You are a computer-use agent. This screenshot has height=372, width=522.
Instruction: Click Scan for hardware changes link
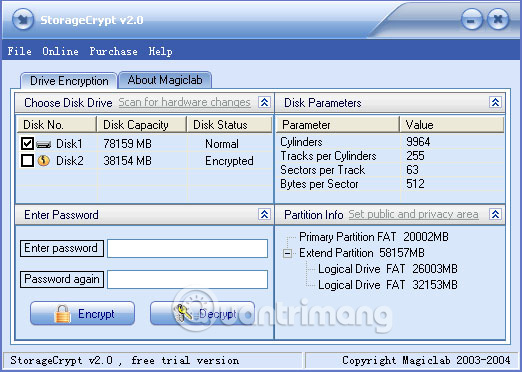(x=184, y=102)
